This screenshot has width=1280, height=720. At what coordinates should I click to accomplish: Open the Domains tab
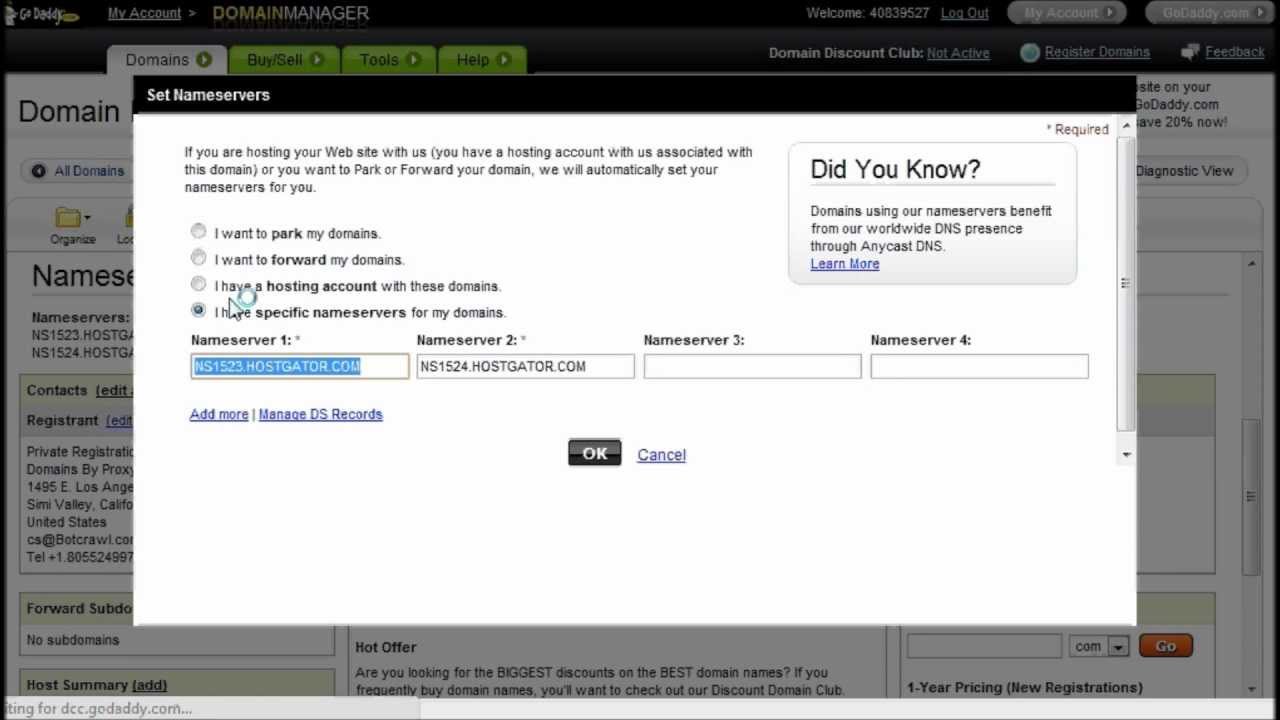point(166,60)
